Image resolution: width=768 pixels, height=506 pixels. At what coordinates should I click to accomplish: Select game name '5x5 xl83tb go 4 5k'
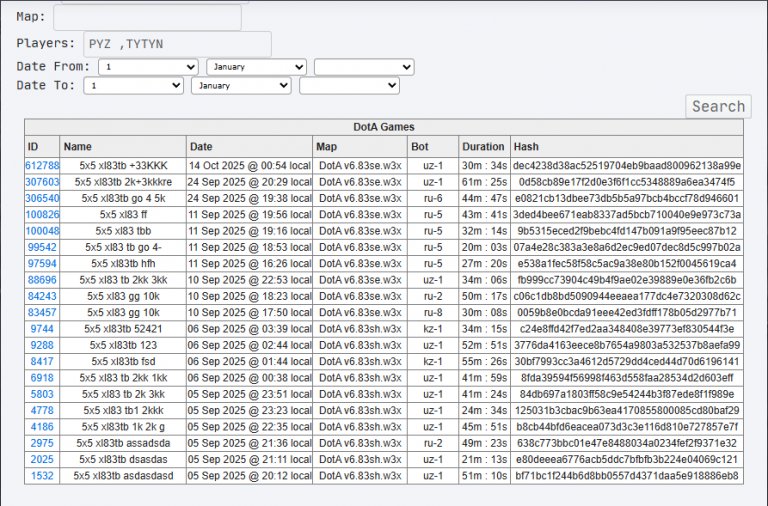(x=123, y=198)
